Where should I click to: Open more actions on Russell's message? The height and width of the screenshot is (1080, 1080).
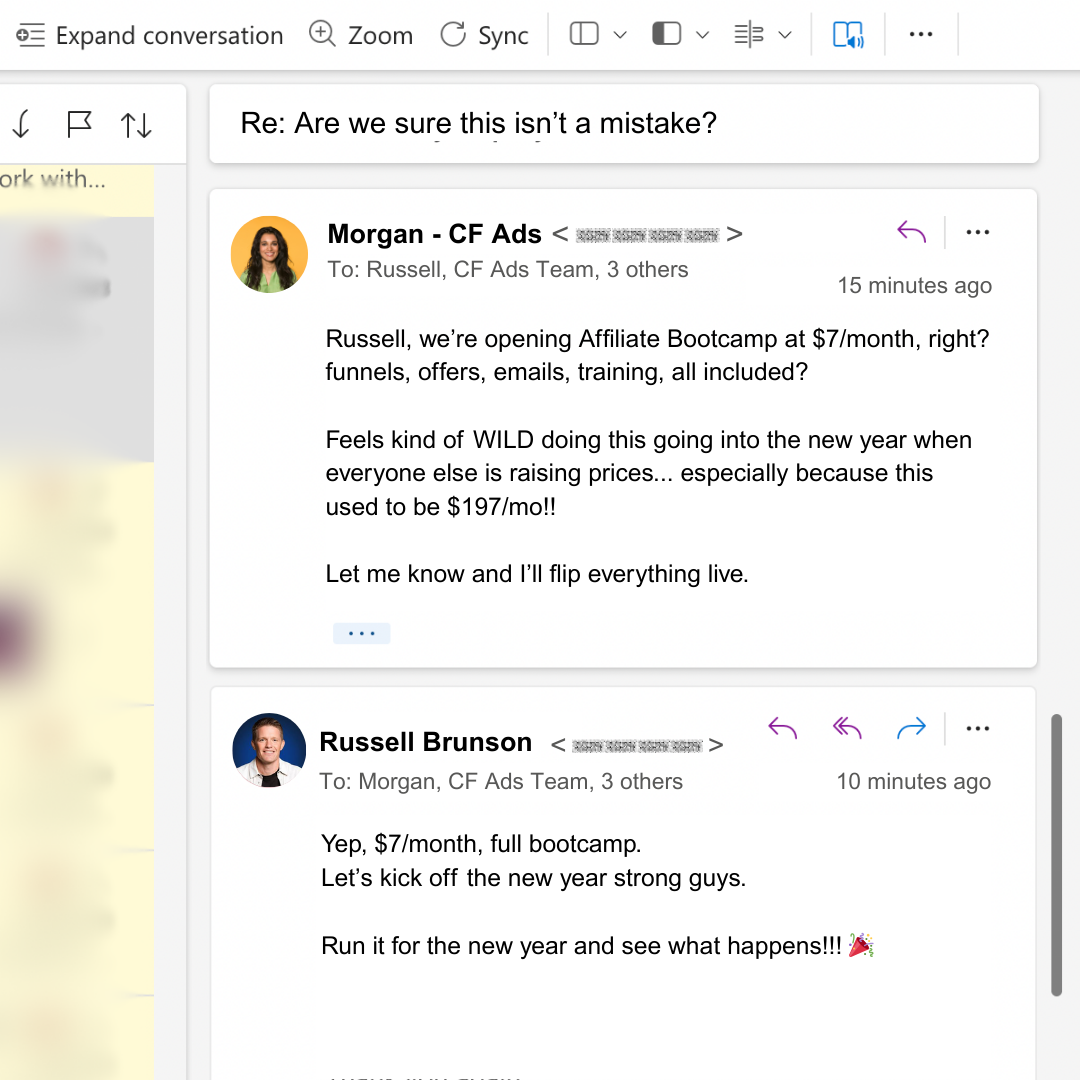977,728
